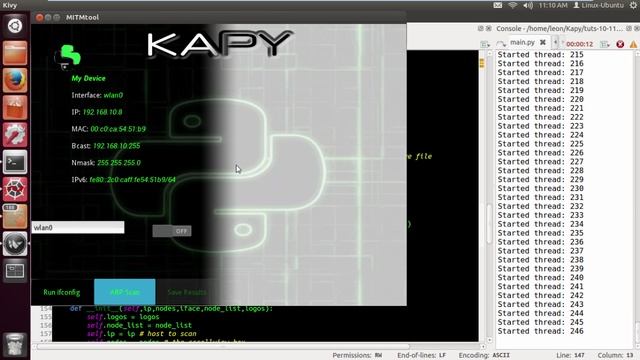Click the yellow warning triangle icon
The image size is (640, 360).
[633, 44]
